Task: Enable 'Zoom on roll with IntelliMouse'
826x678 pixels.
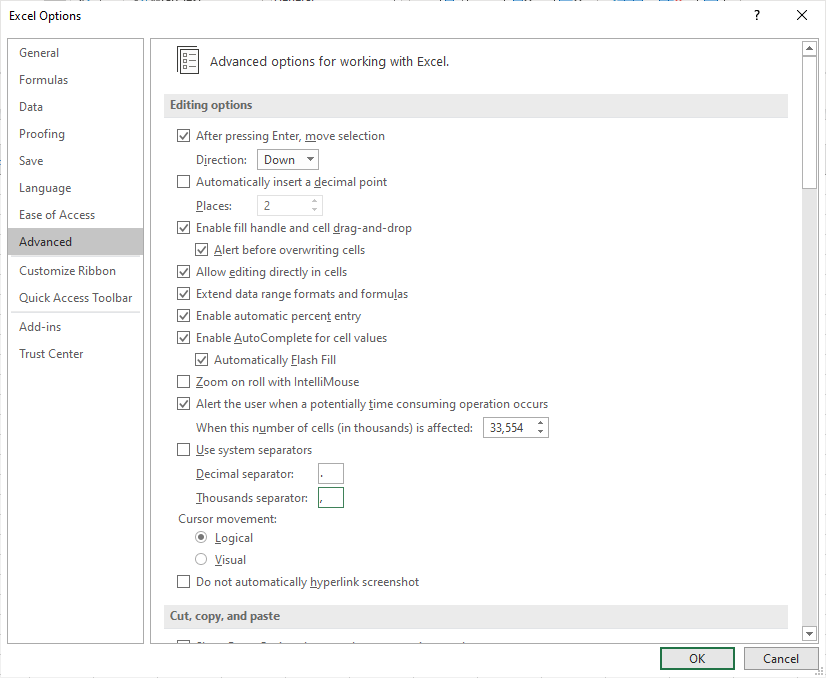Action: pos(184,381)
